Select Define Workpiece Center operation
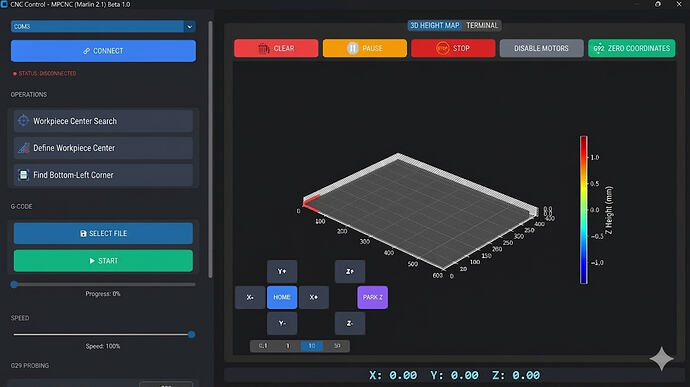Image resolution: width=690 pixels, height=387 pixels. (103, 148)
